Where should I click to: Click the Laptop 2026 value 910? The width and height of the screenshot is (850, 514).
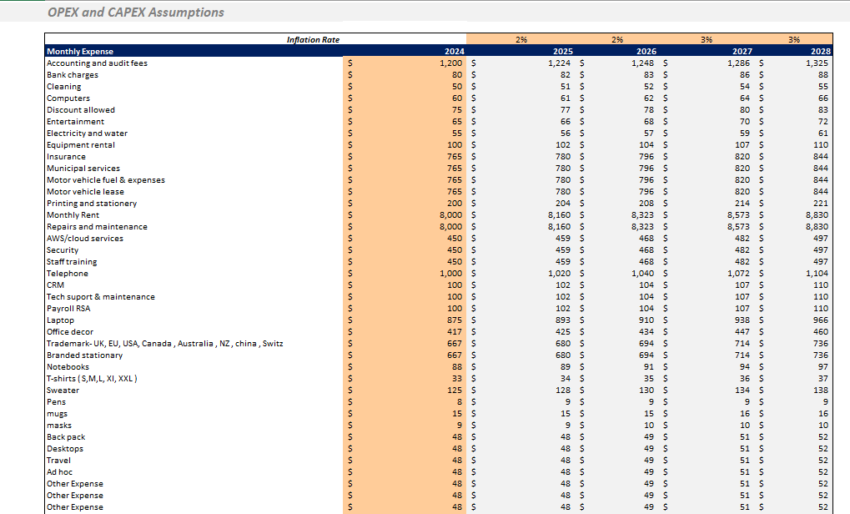pyautogui.click(x=646, y=320)
